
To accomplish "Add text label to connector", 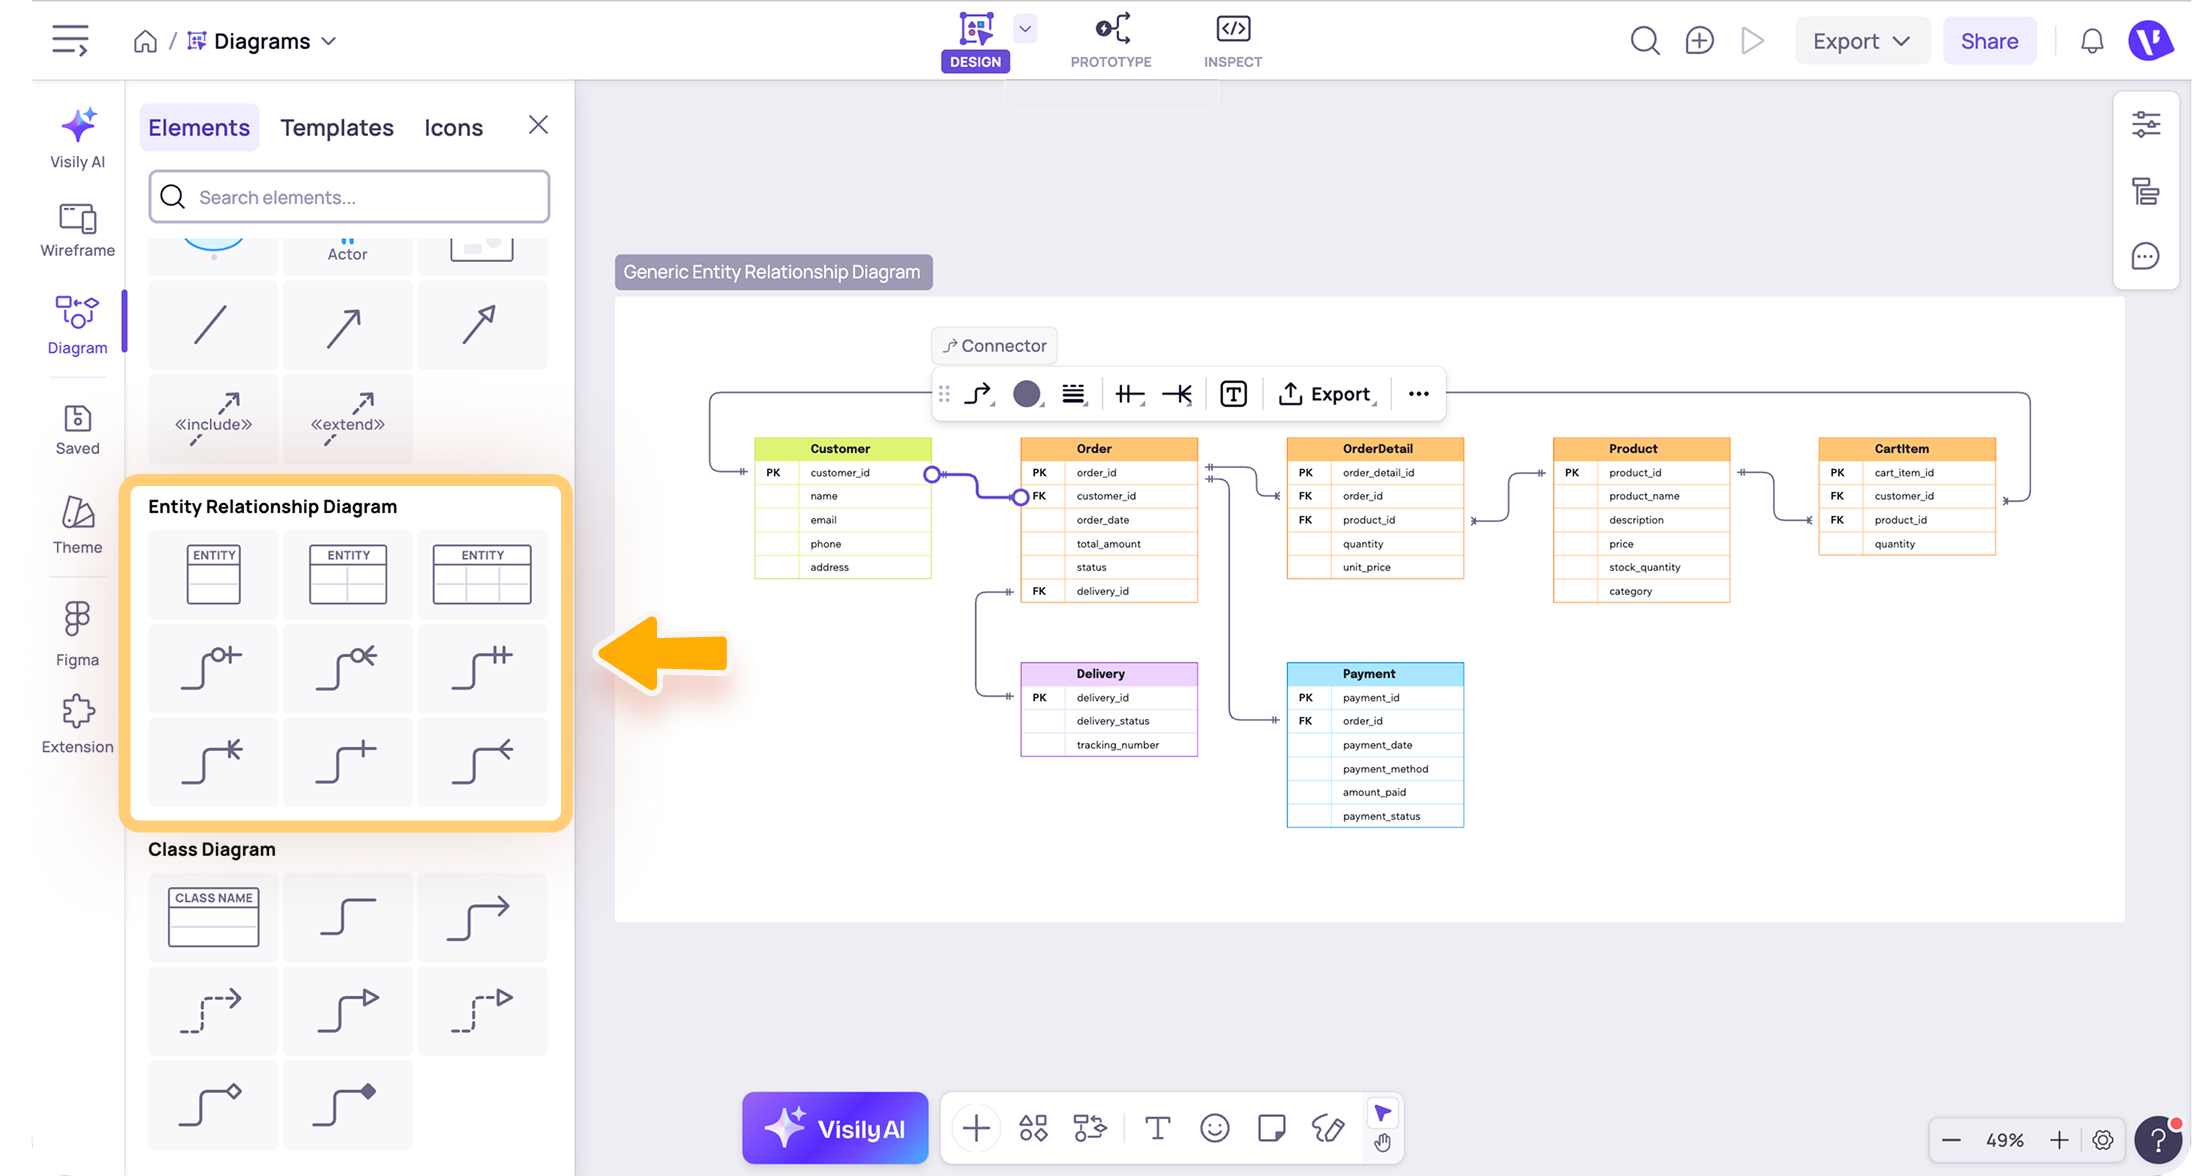I will click(1233, 394).
